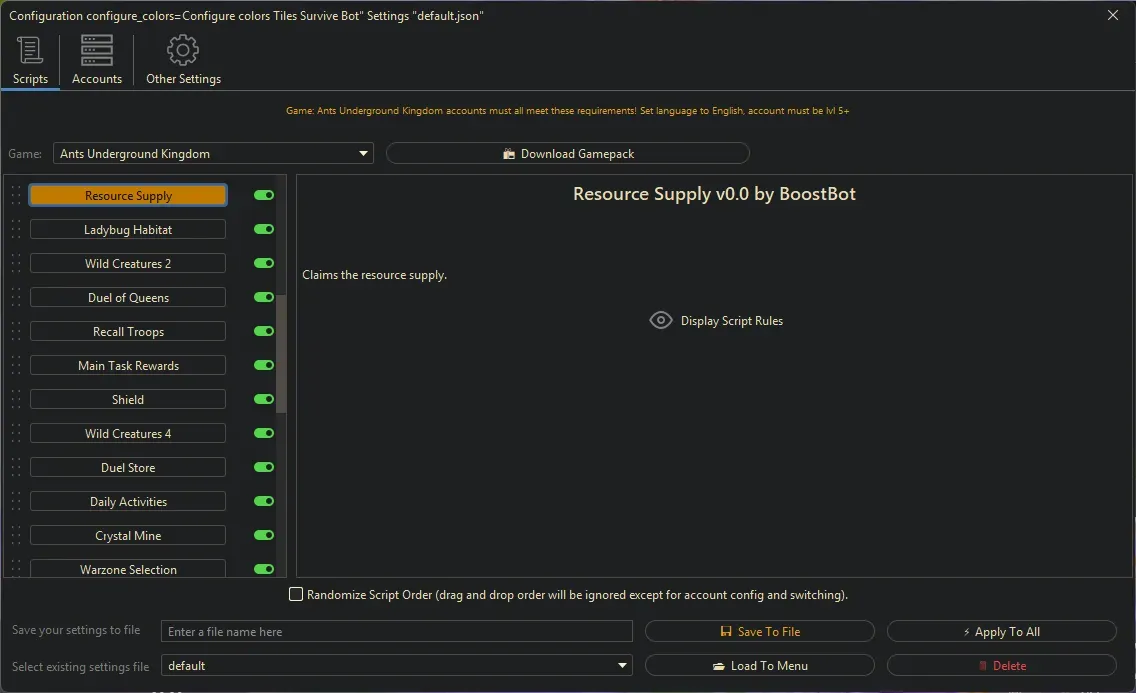1136x693 pixels.
Task: Click drag handle beside Crystal Mine
Action: pyautogui.click(x=16, y=536)
